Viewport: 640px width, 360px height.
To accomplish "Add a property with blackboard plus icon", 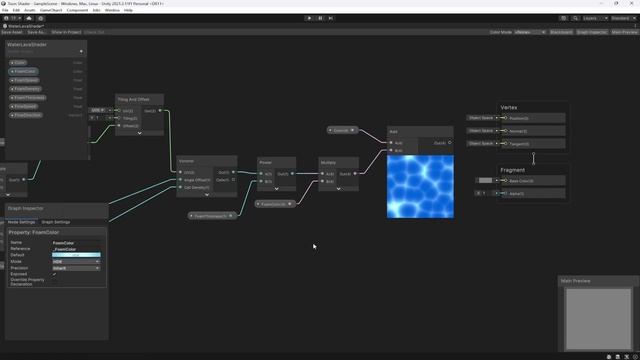I will pos(81,51).
